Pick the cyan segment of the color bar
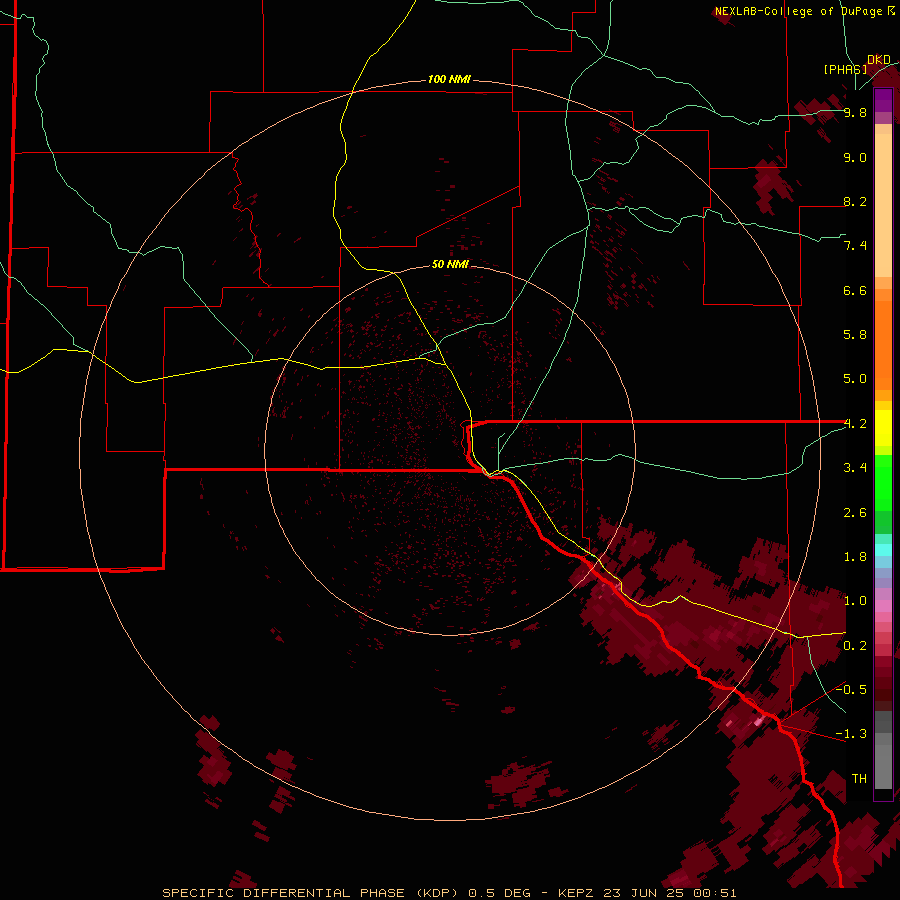Screen dimensions: 900x900 pos(883,550)
